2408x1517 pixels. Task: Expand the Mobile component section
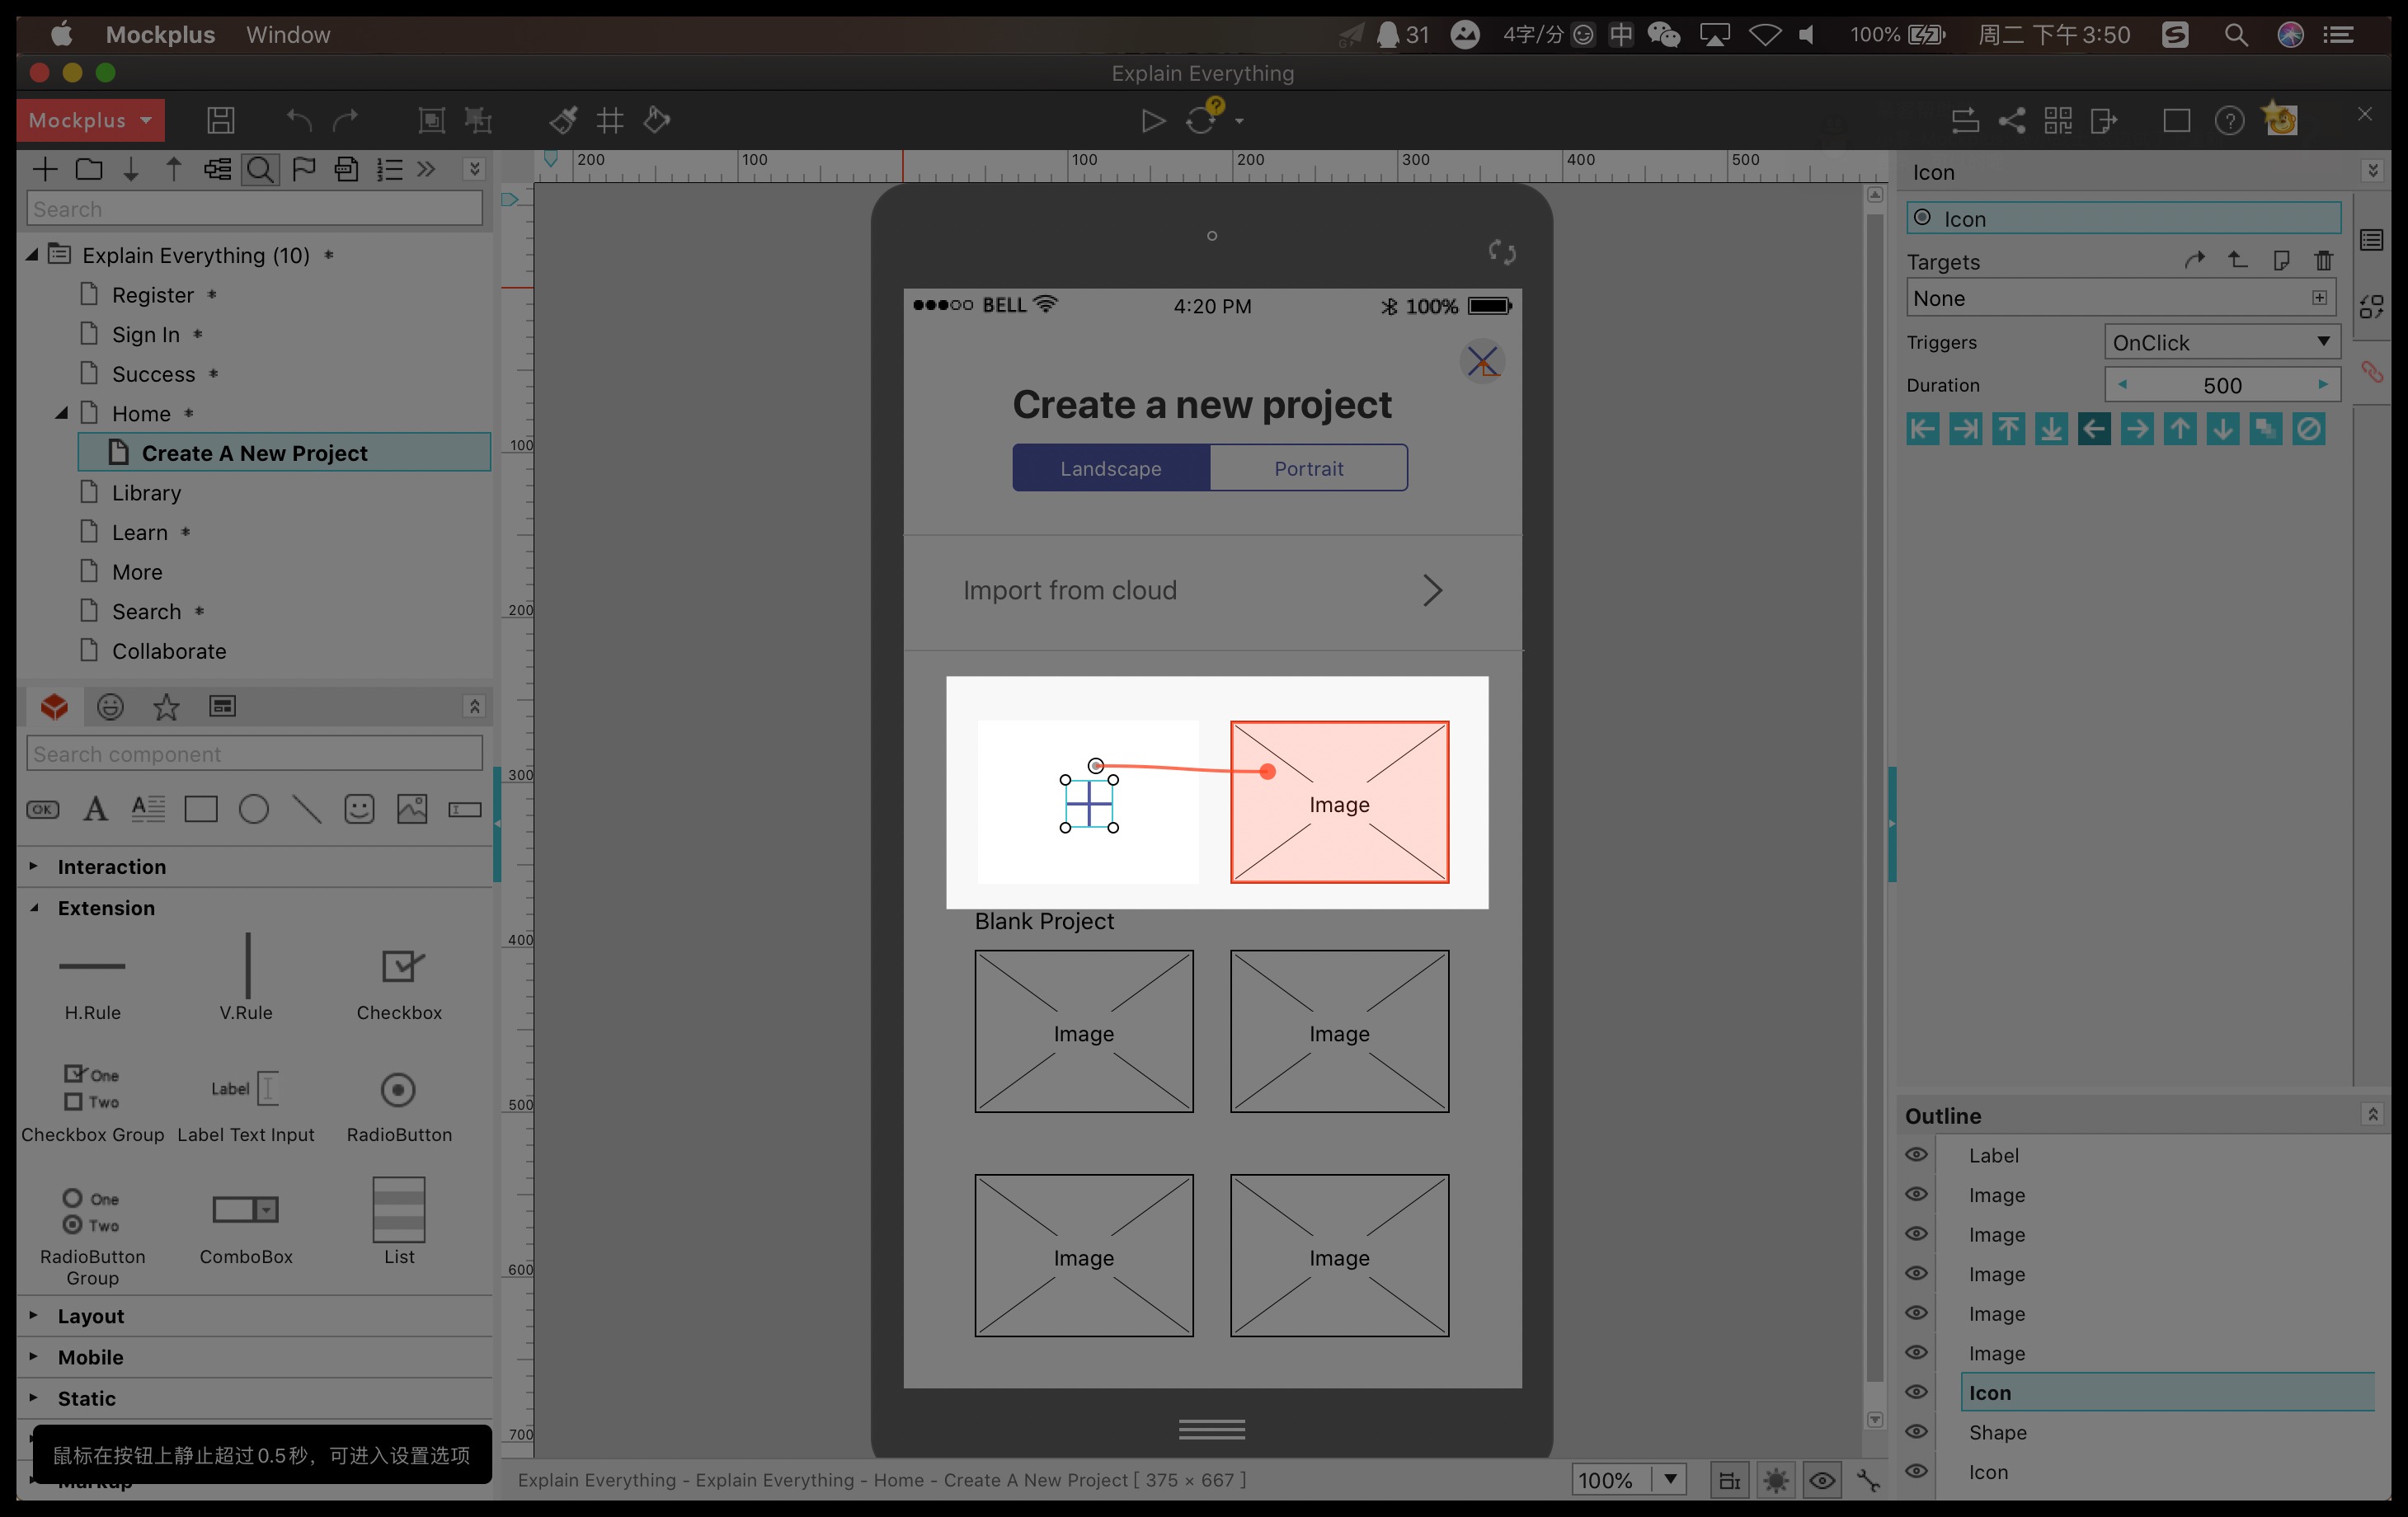click(34, 1356)
